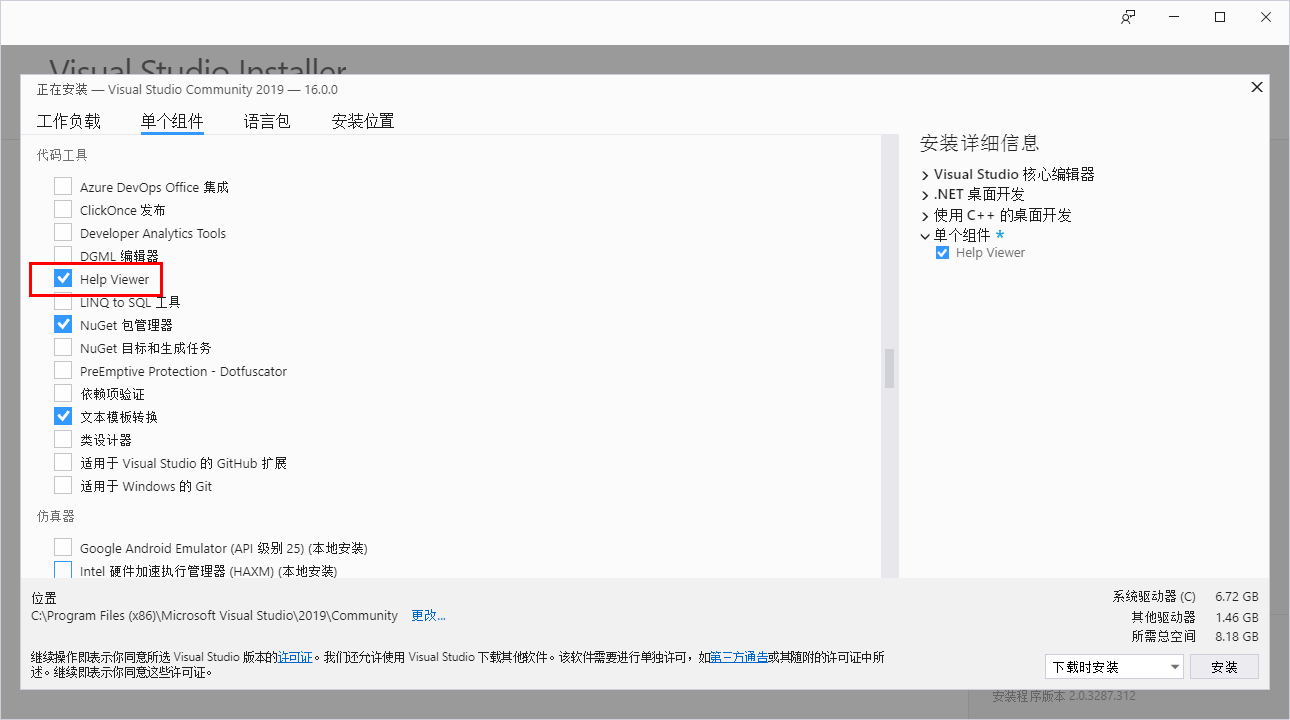Click the feedback icon in title bar
Image resolution: width=1290 pixels, height=720 pixels.
[x=1128, y=17]
